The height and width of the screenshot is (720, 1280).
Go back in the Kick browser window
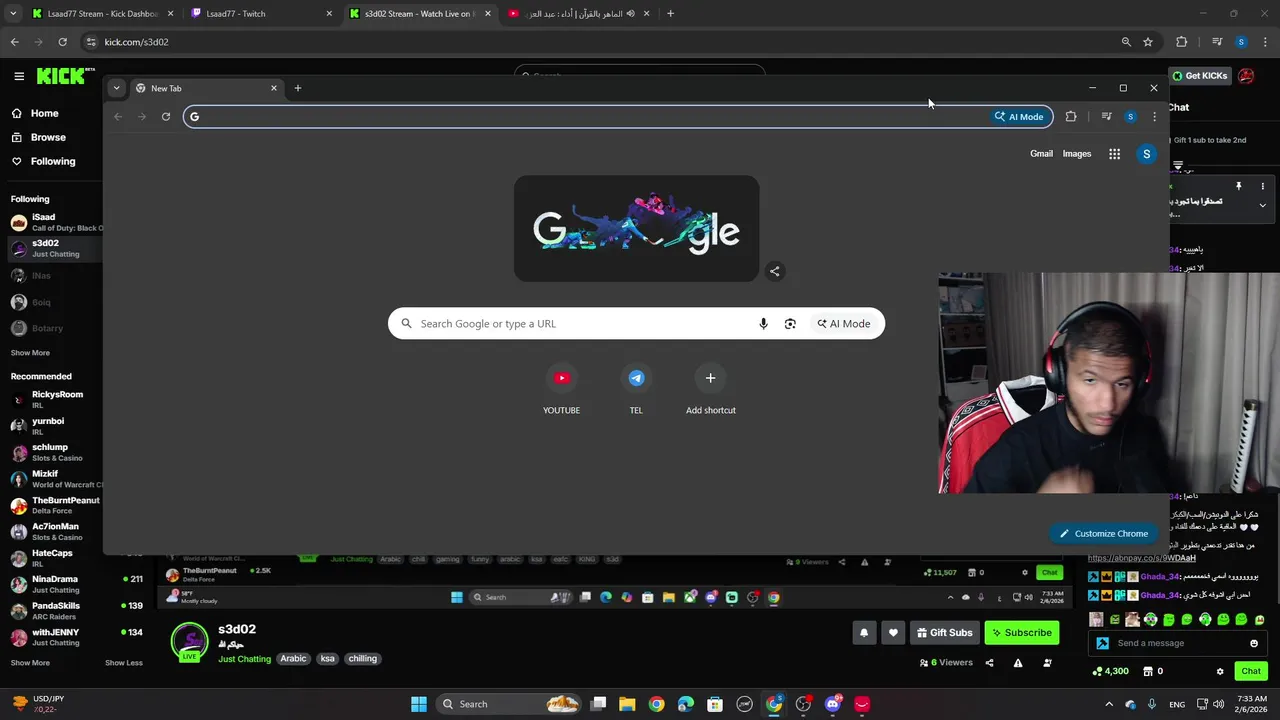pyautogui.click(x=14, y=42)
